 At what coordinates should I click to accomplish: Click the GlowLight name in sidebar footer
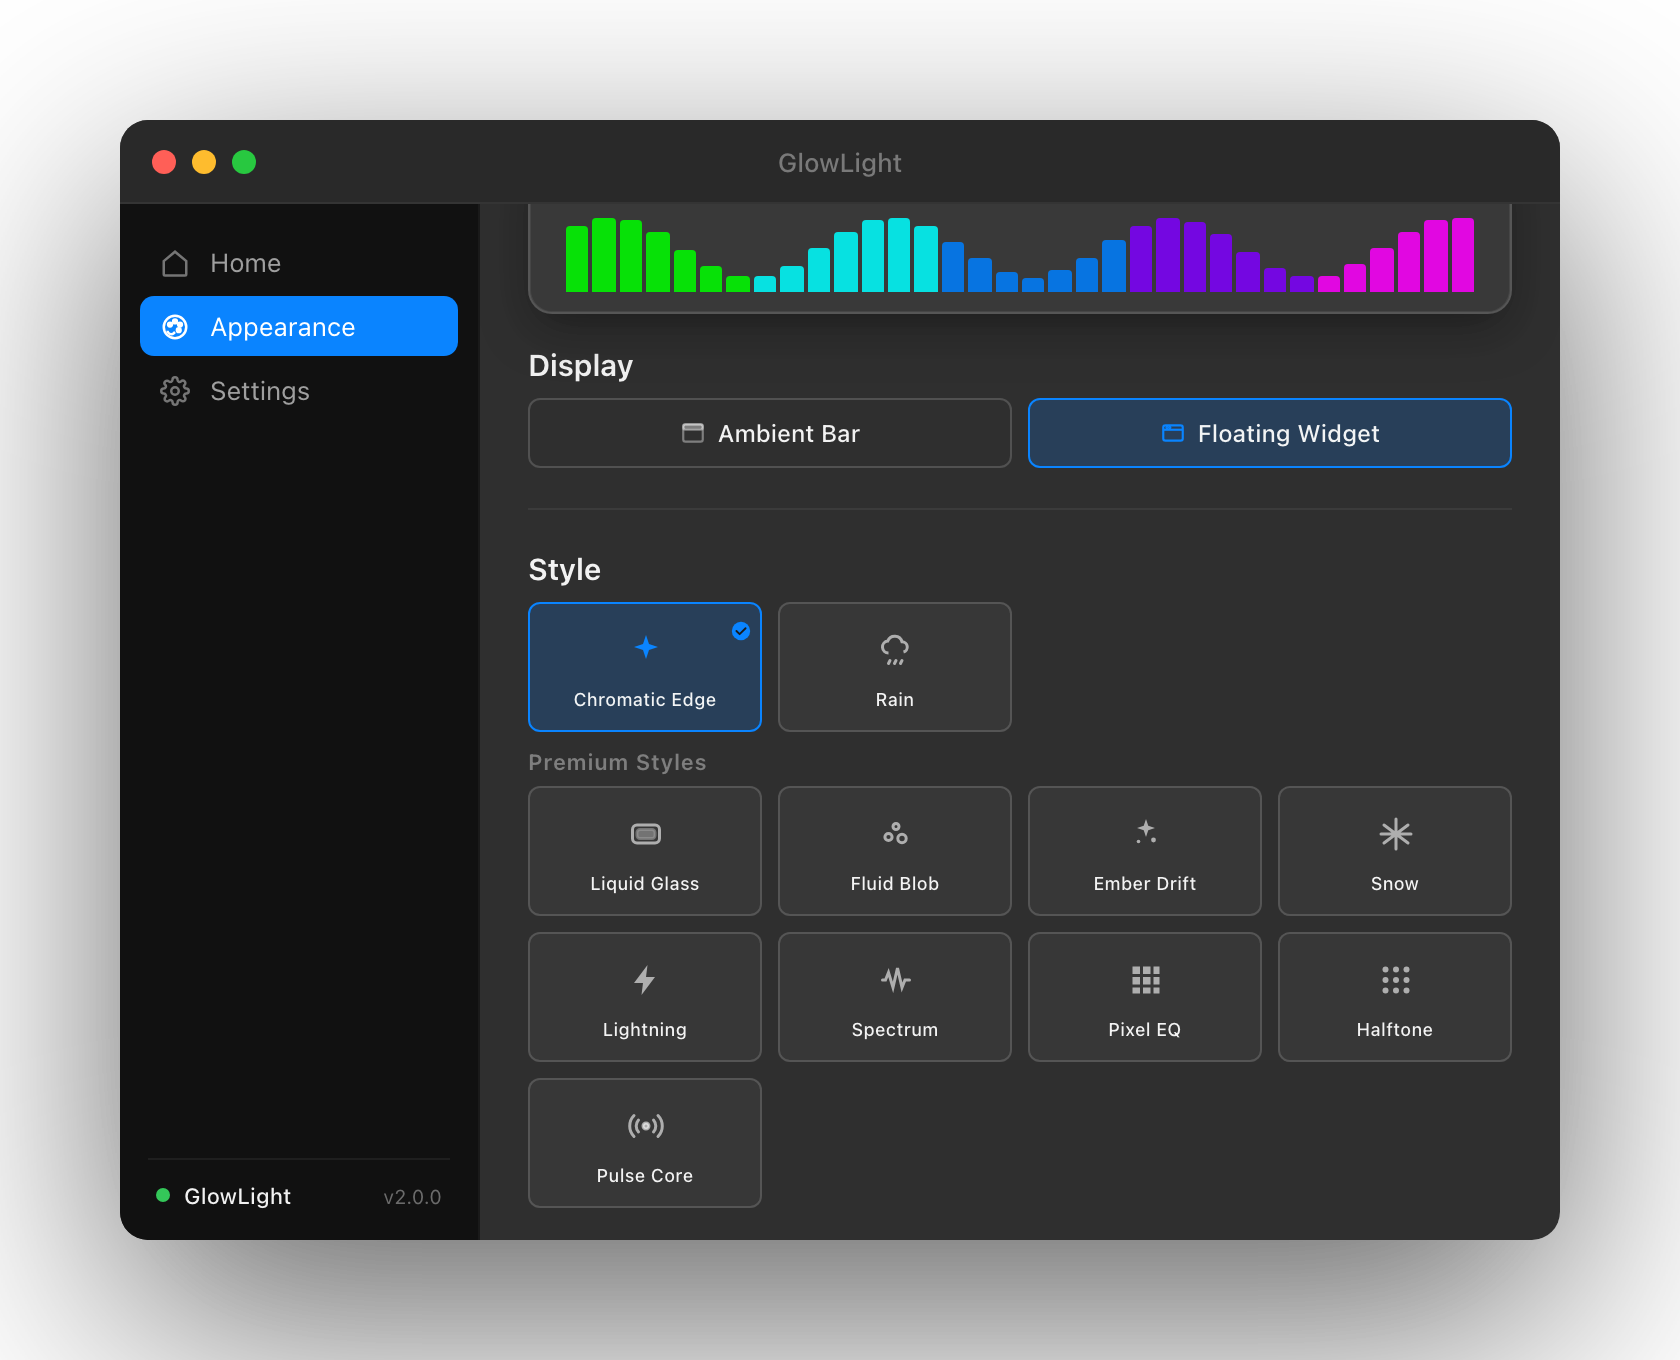[238, 1196]
